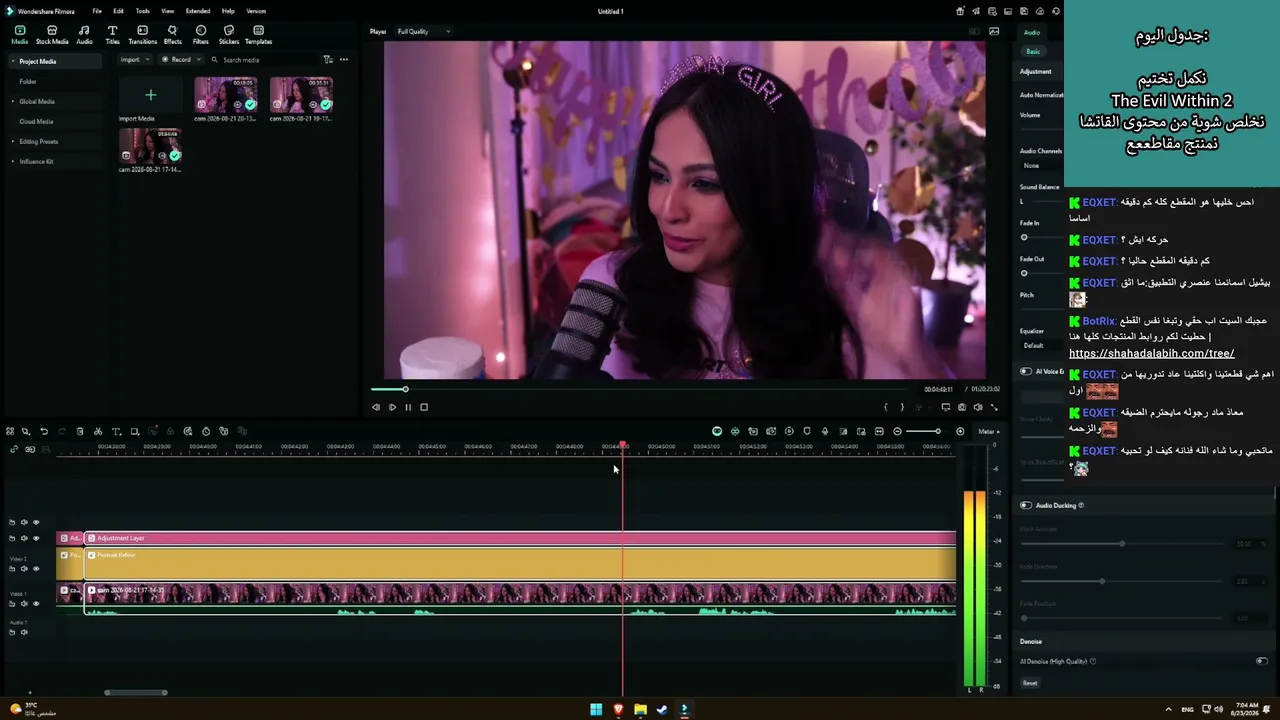Adjust the Fade In slider handle
This screenshot has height=720, width=1280.
coord(1024,237)
